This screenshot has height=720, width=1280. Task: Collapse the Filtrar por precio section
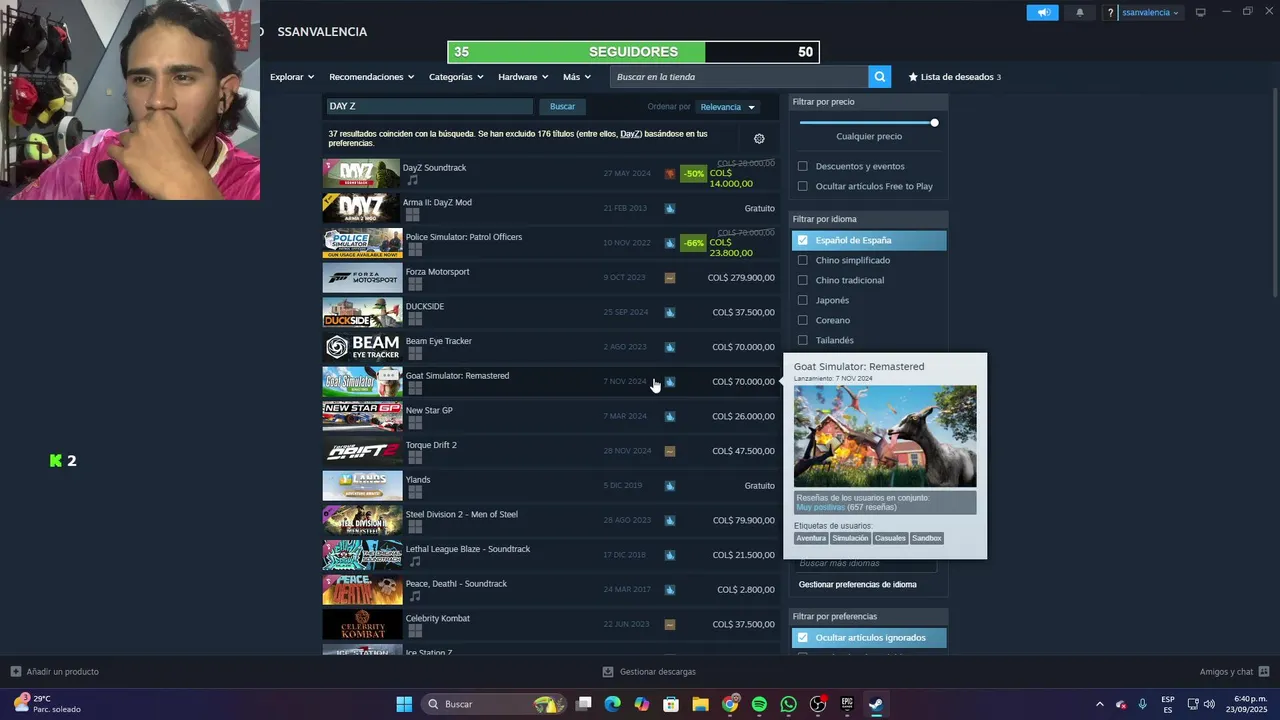click(868, 102)
